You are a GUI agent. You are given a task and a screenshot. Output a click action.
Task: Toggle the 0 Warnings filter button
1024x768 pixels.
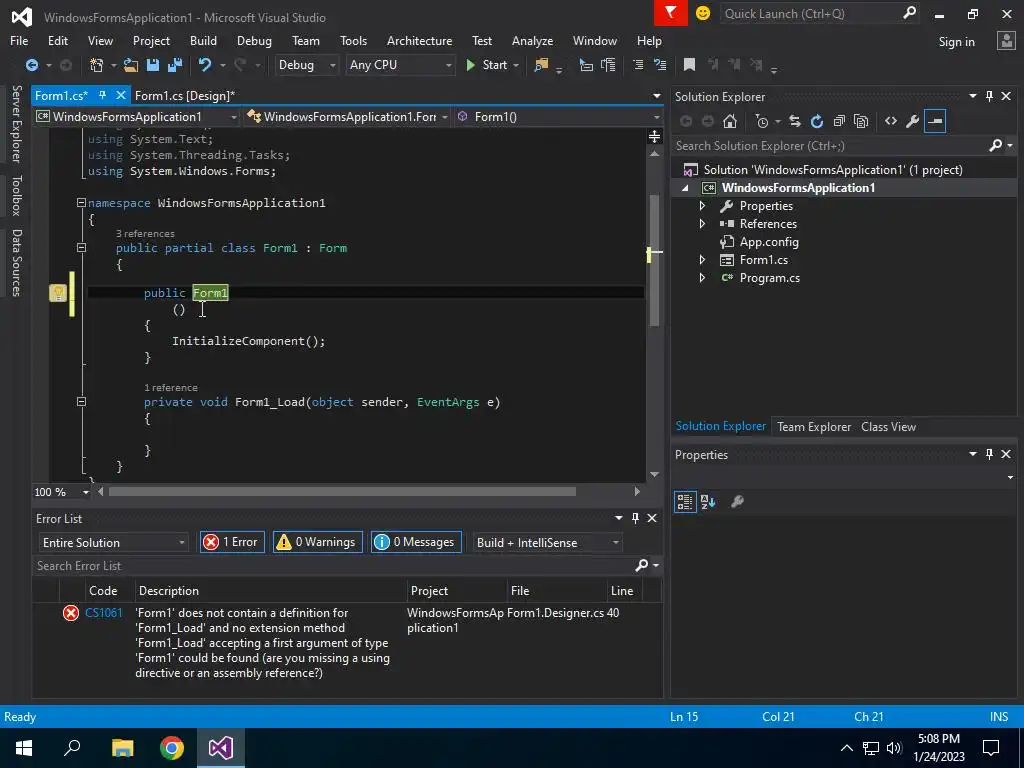[x=317, y=542]
